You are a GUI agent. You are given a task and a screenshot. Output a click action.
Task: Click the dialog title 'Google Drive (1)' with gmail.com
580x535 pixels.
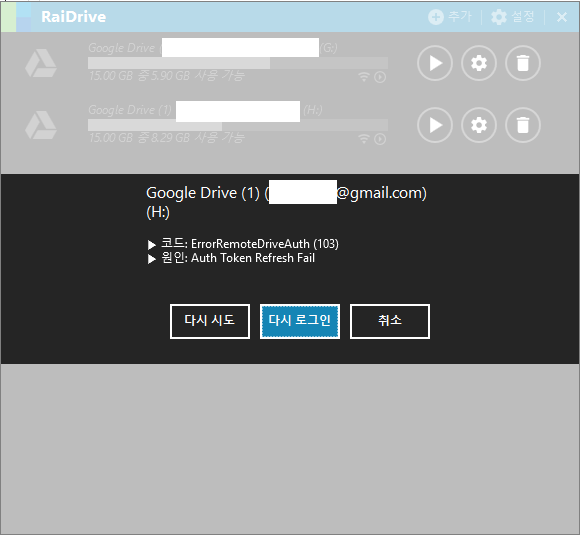(x=286, y=193)
